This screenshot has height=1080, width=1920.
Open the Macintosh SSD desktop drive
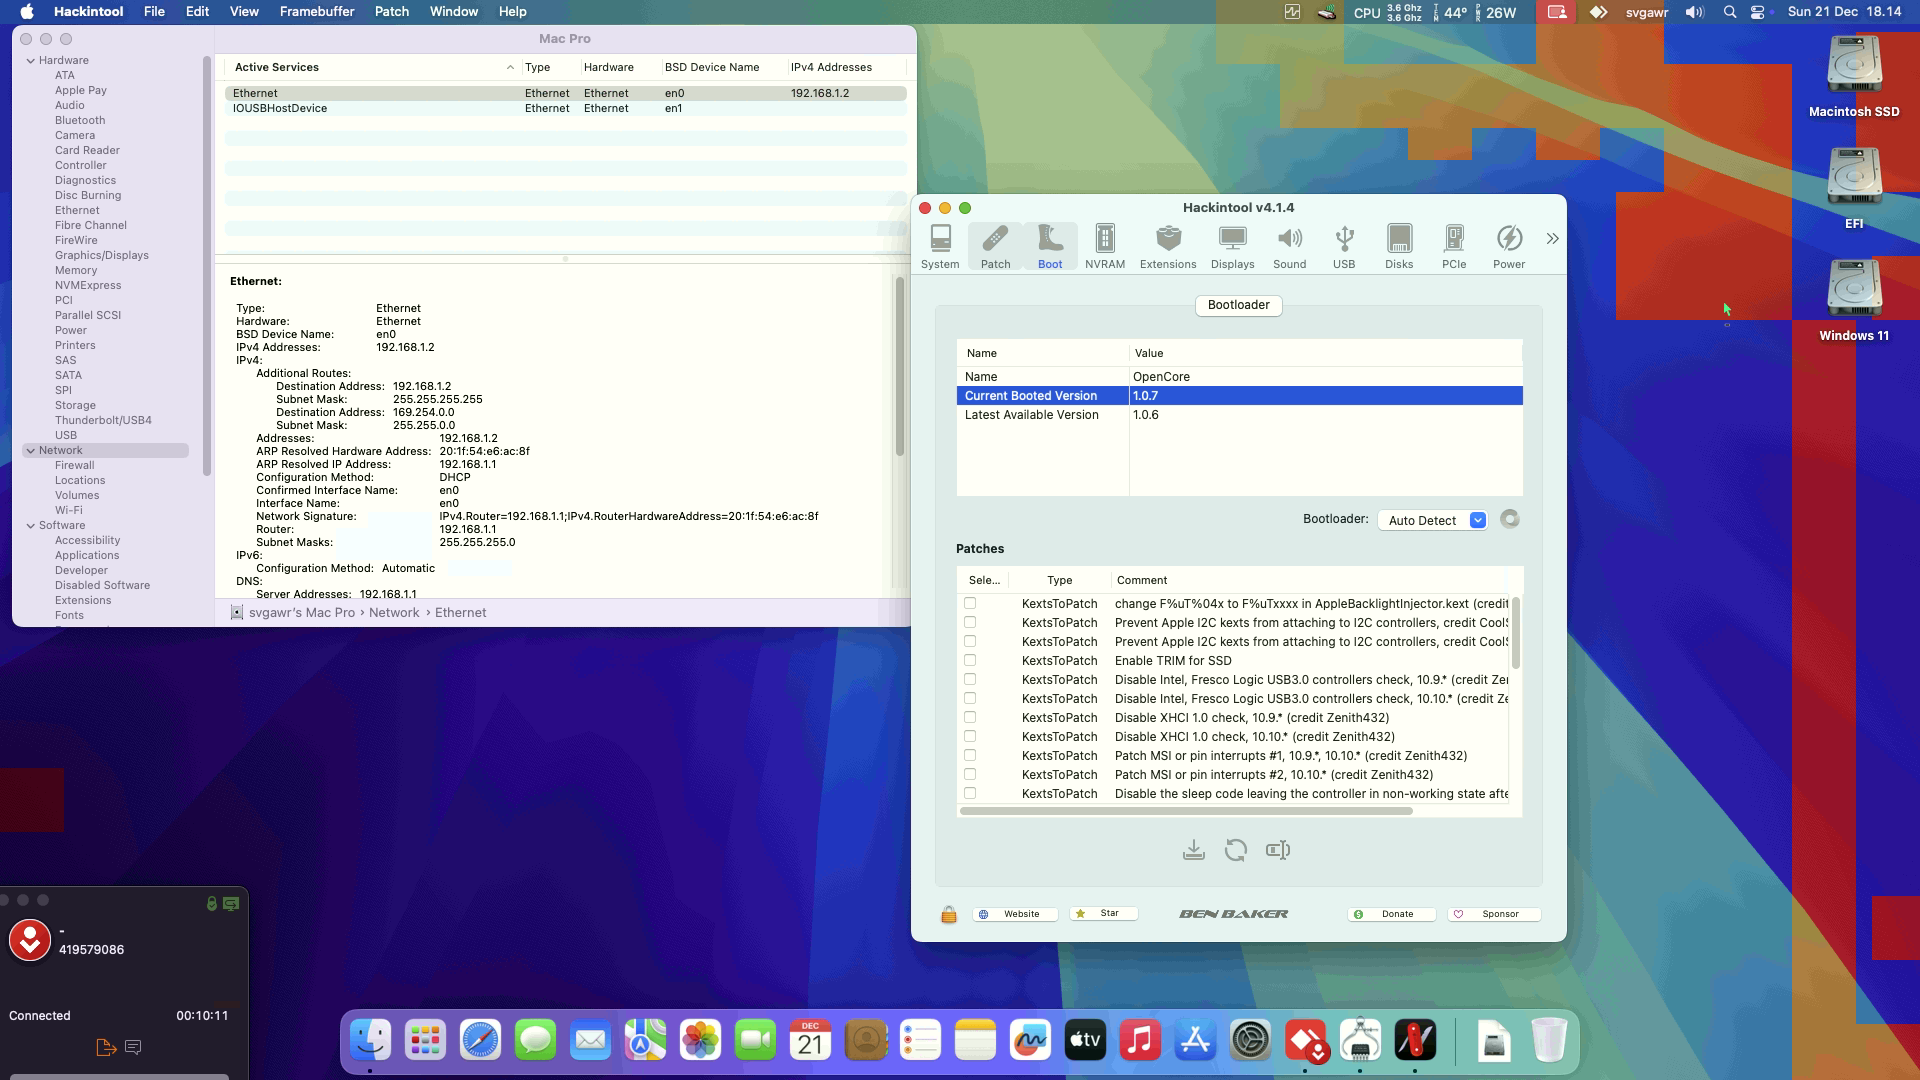1854,77
